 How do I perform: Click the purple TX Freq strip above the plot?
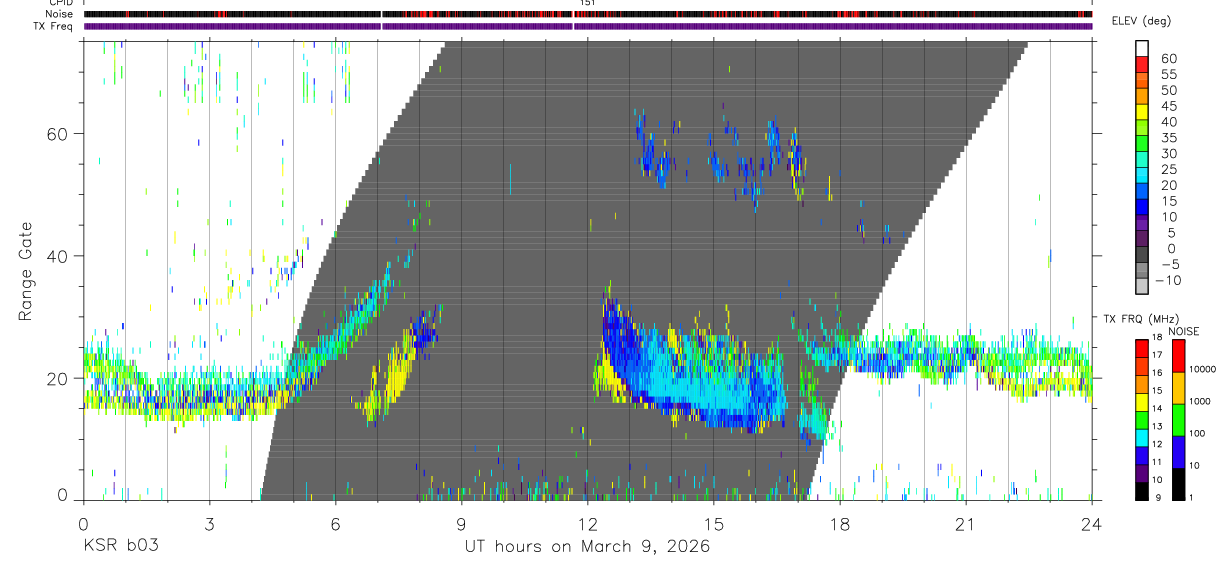[588, 26]
